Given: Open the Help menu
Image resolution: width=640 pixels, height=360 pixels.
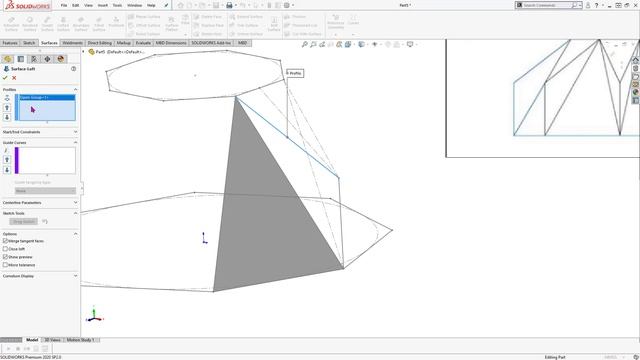Looking at the screenshot, I should 151,5.
